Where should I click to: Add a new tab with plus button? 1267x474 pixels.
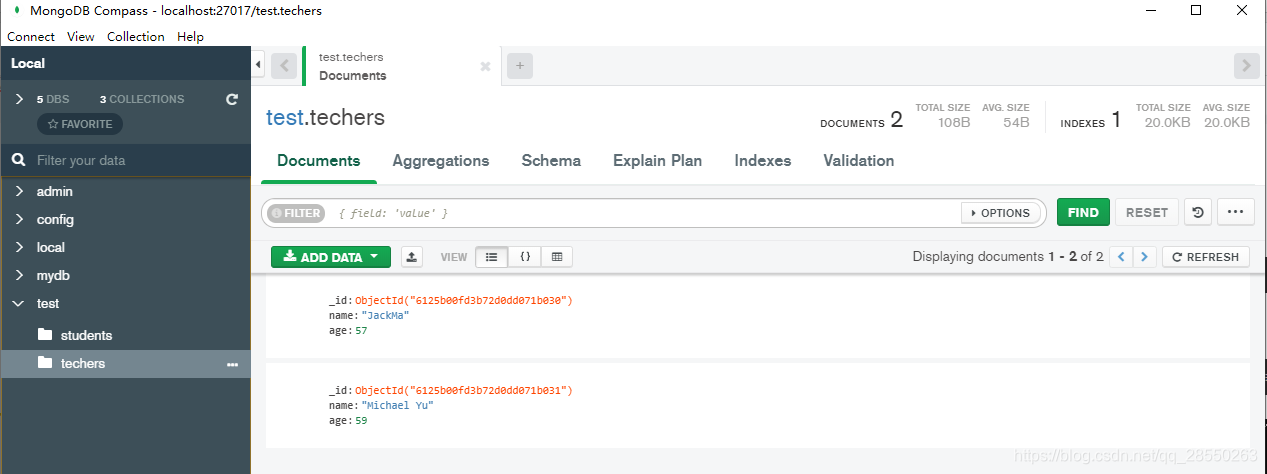519,66
